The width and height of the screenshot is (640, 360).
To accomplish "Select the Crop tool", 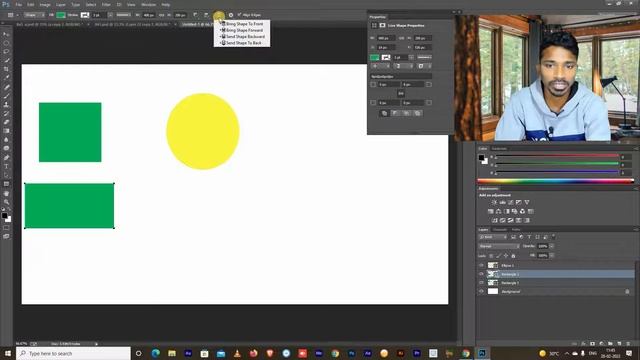I will pos(6,69).
